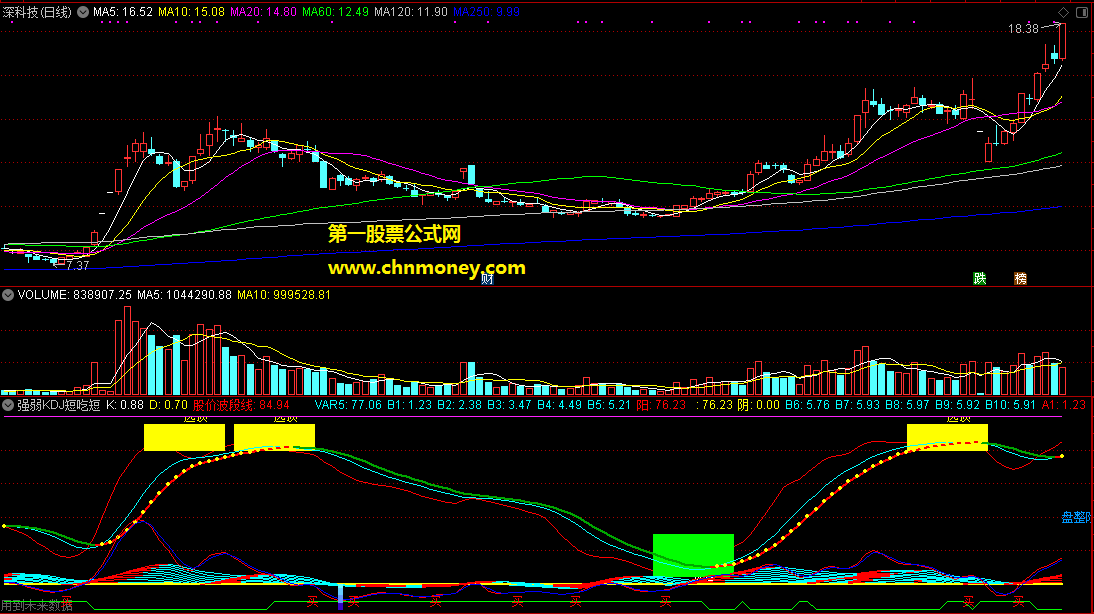Open the orange 榜 marker
The height and width of the screenshot is (614, 1094).
(1020, 278)
